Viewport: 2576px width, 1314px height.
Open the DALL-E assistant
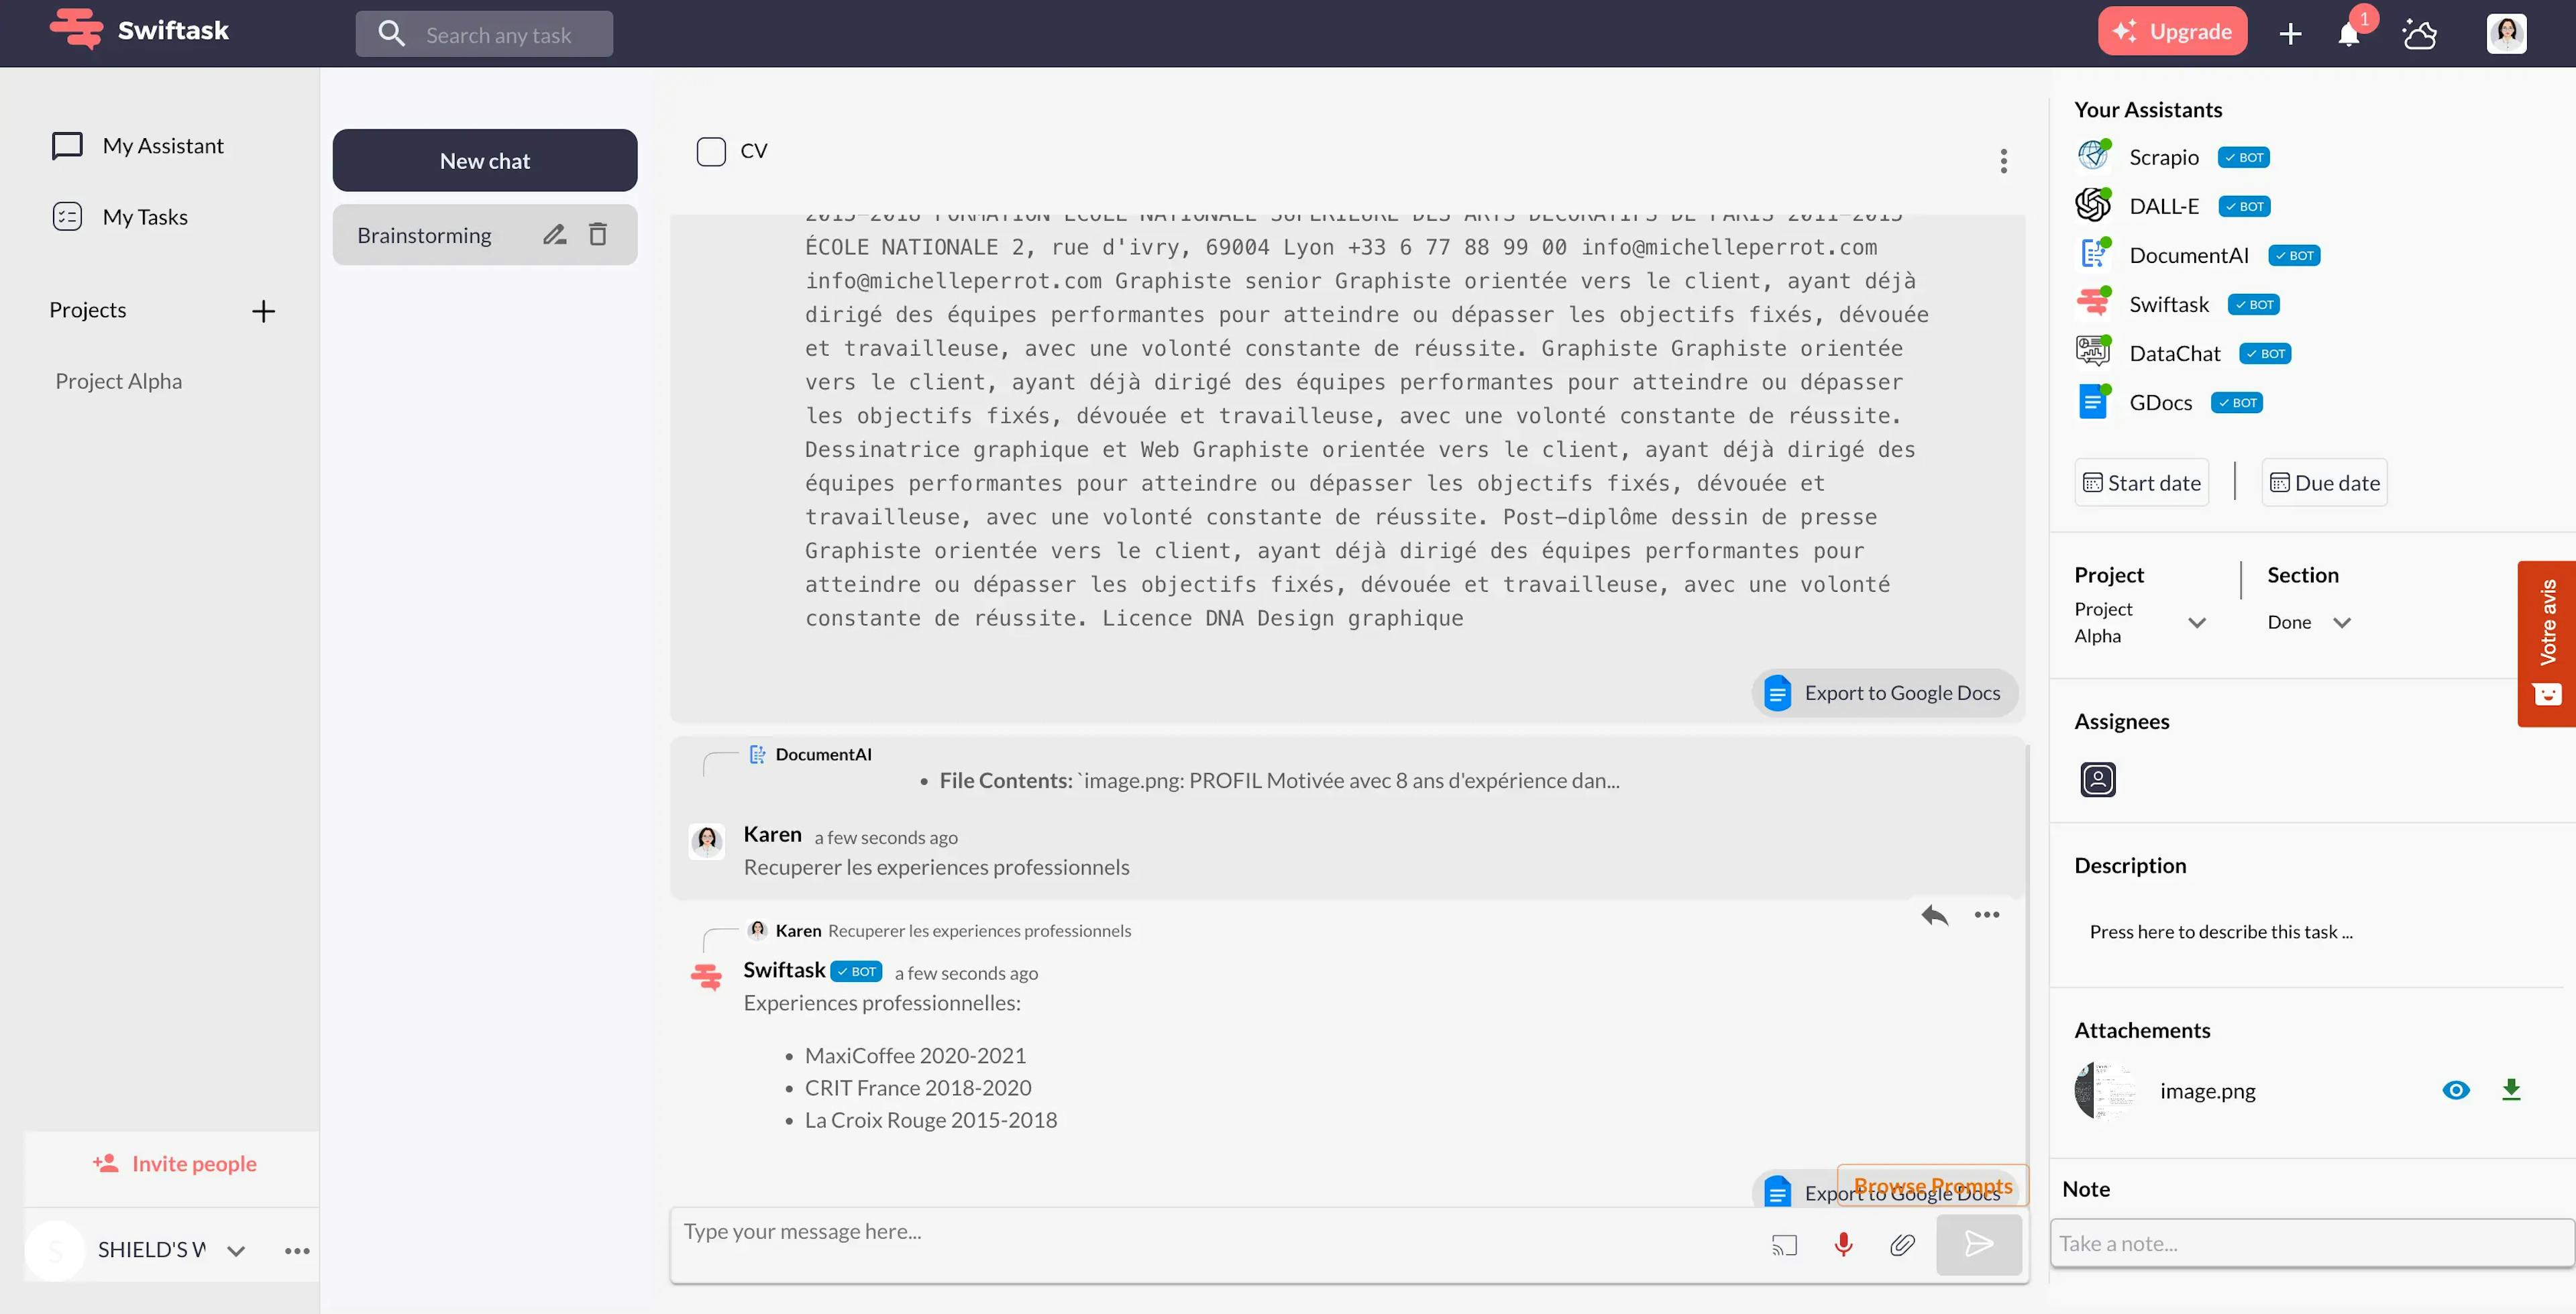pyautogui.click(x=2163, y=206)
